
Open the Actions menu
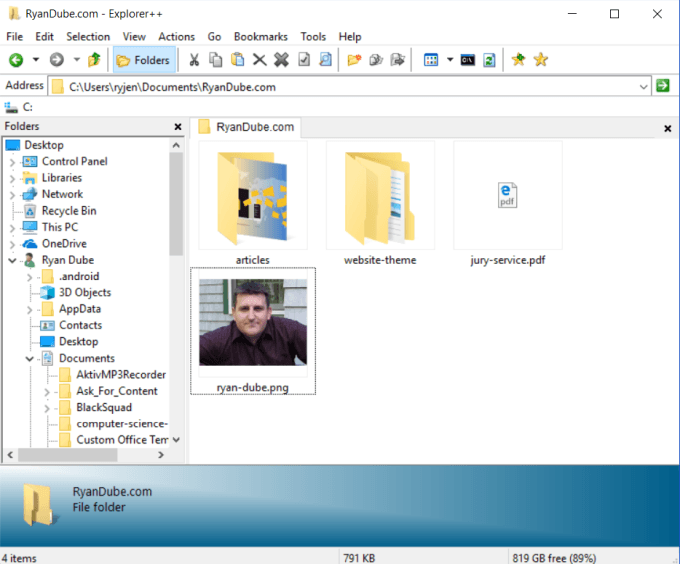pos(177,37)
